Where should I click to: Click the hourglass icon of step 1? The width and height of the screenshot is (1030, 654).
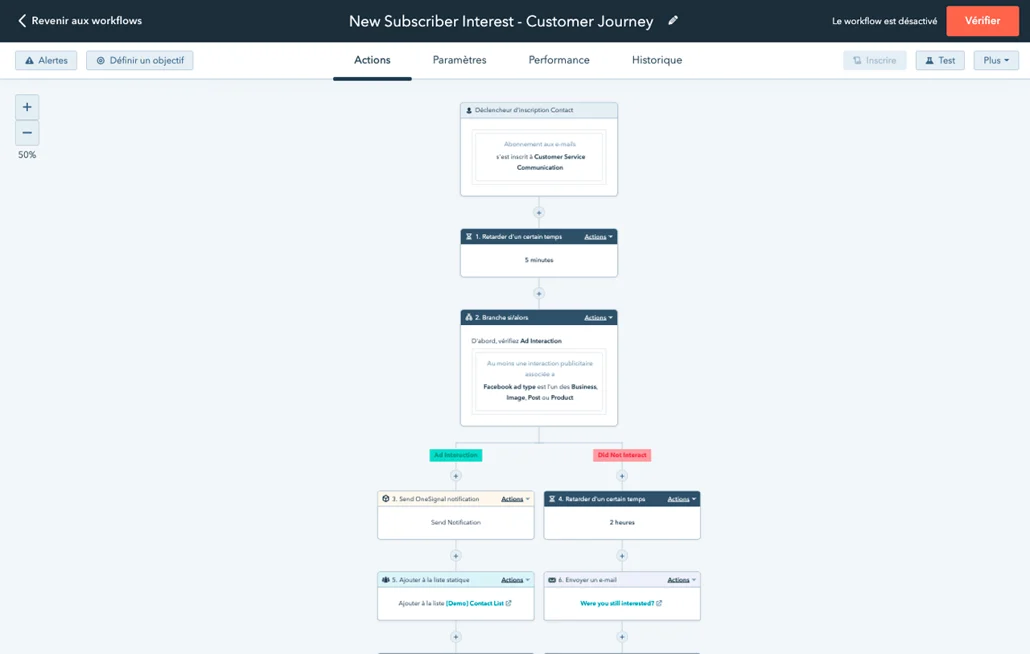coord(469,236)
